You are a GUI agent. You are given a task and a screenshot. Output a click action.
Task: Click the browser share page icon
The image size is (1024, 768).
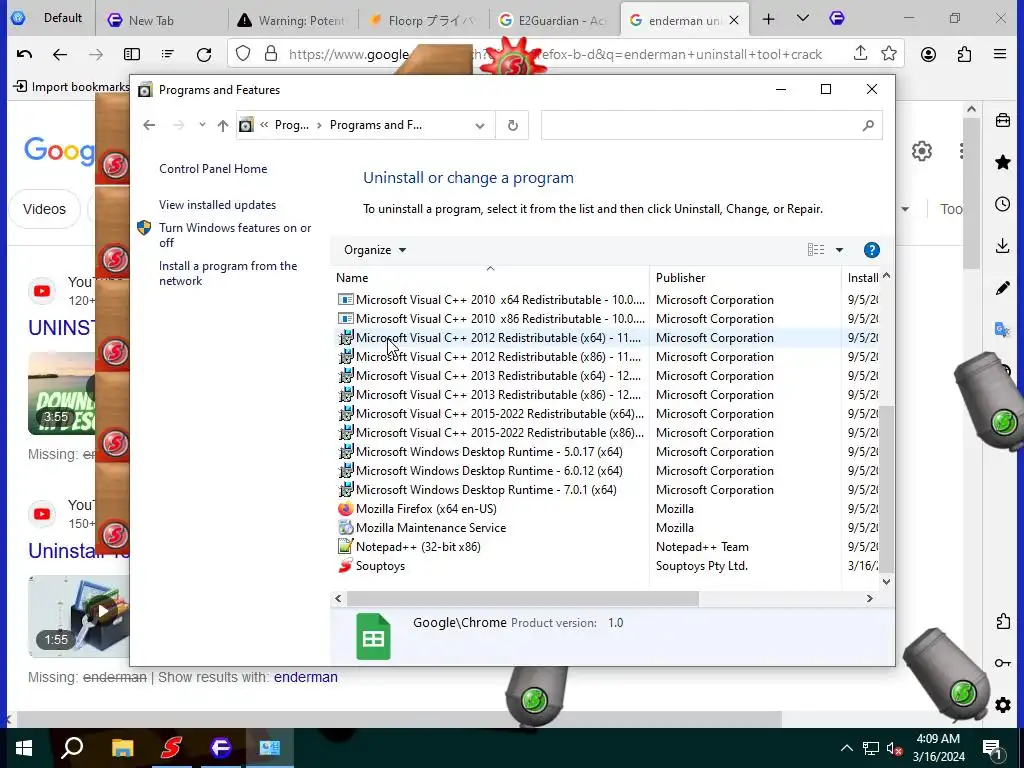860,54
